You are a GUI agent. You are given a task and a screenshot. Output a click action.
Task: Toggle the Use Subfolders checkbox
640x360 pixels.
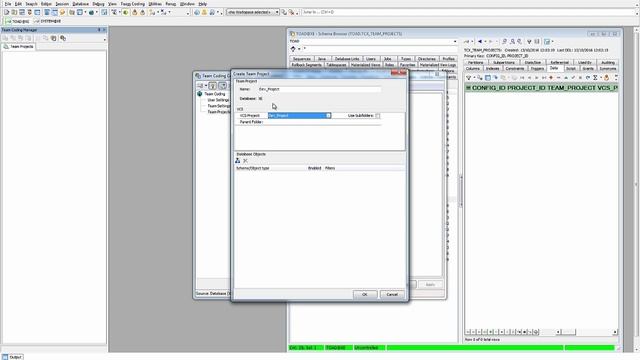coord(378,116)
